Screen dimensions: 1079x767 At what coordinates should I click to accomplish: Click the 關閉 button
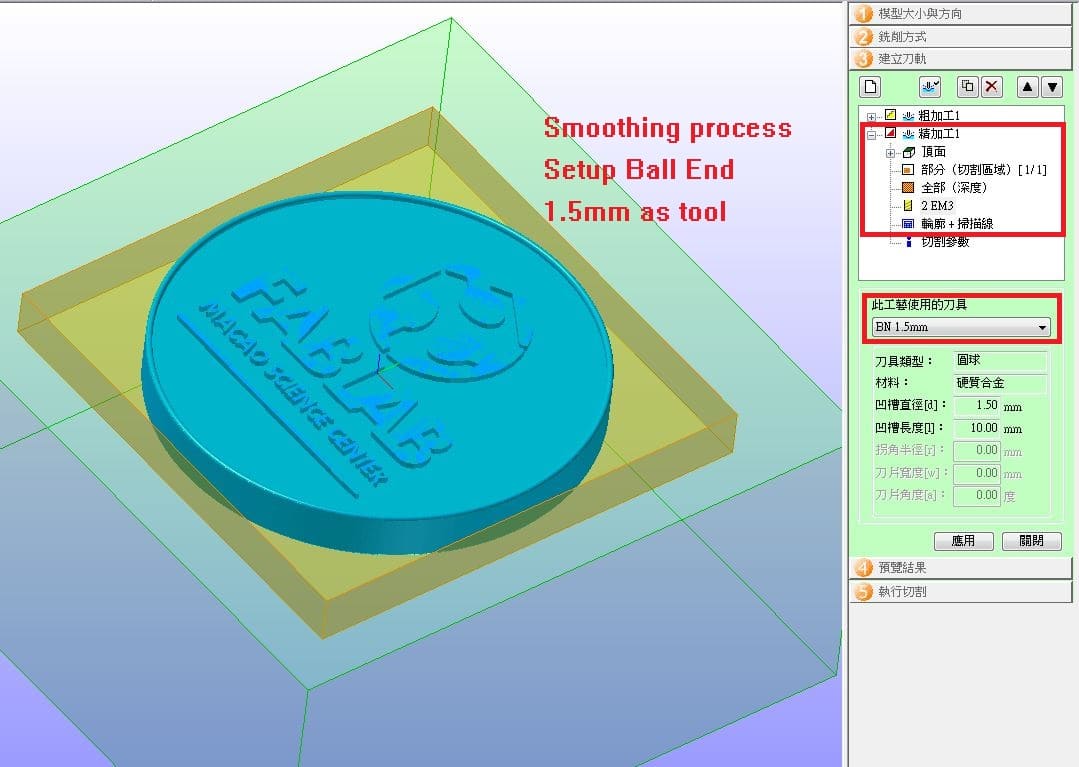[1032, 541]
